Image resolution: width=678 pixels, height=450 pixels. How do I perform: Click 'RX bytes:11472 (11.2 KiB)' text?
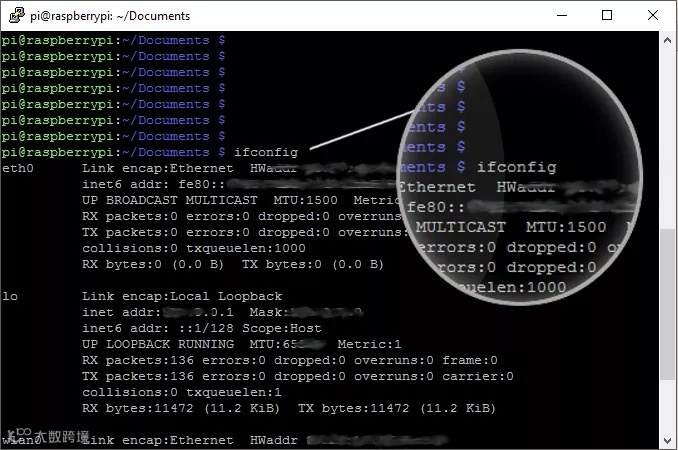coord(181,408)
